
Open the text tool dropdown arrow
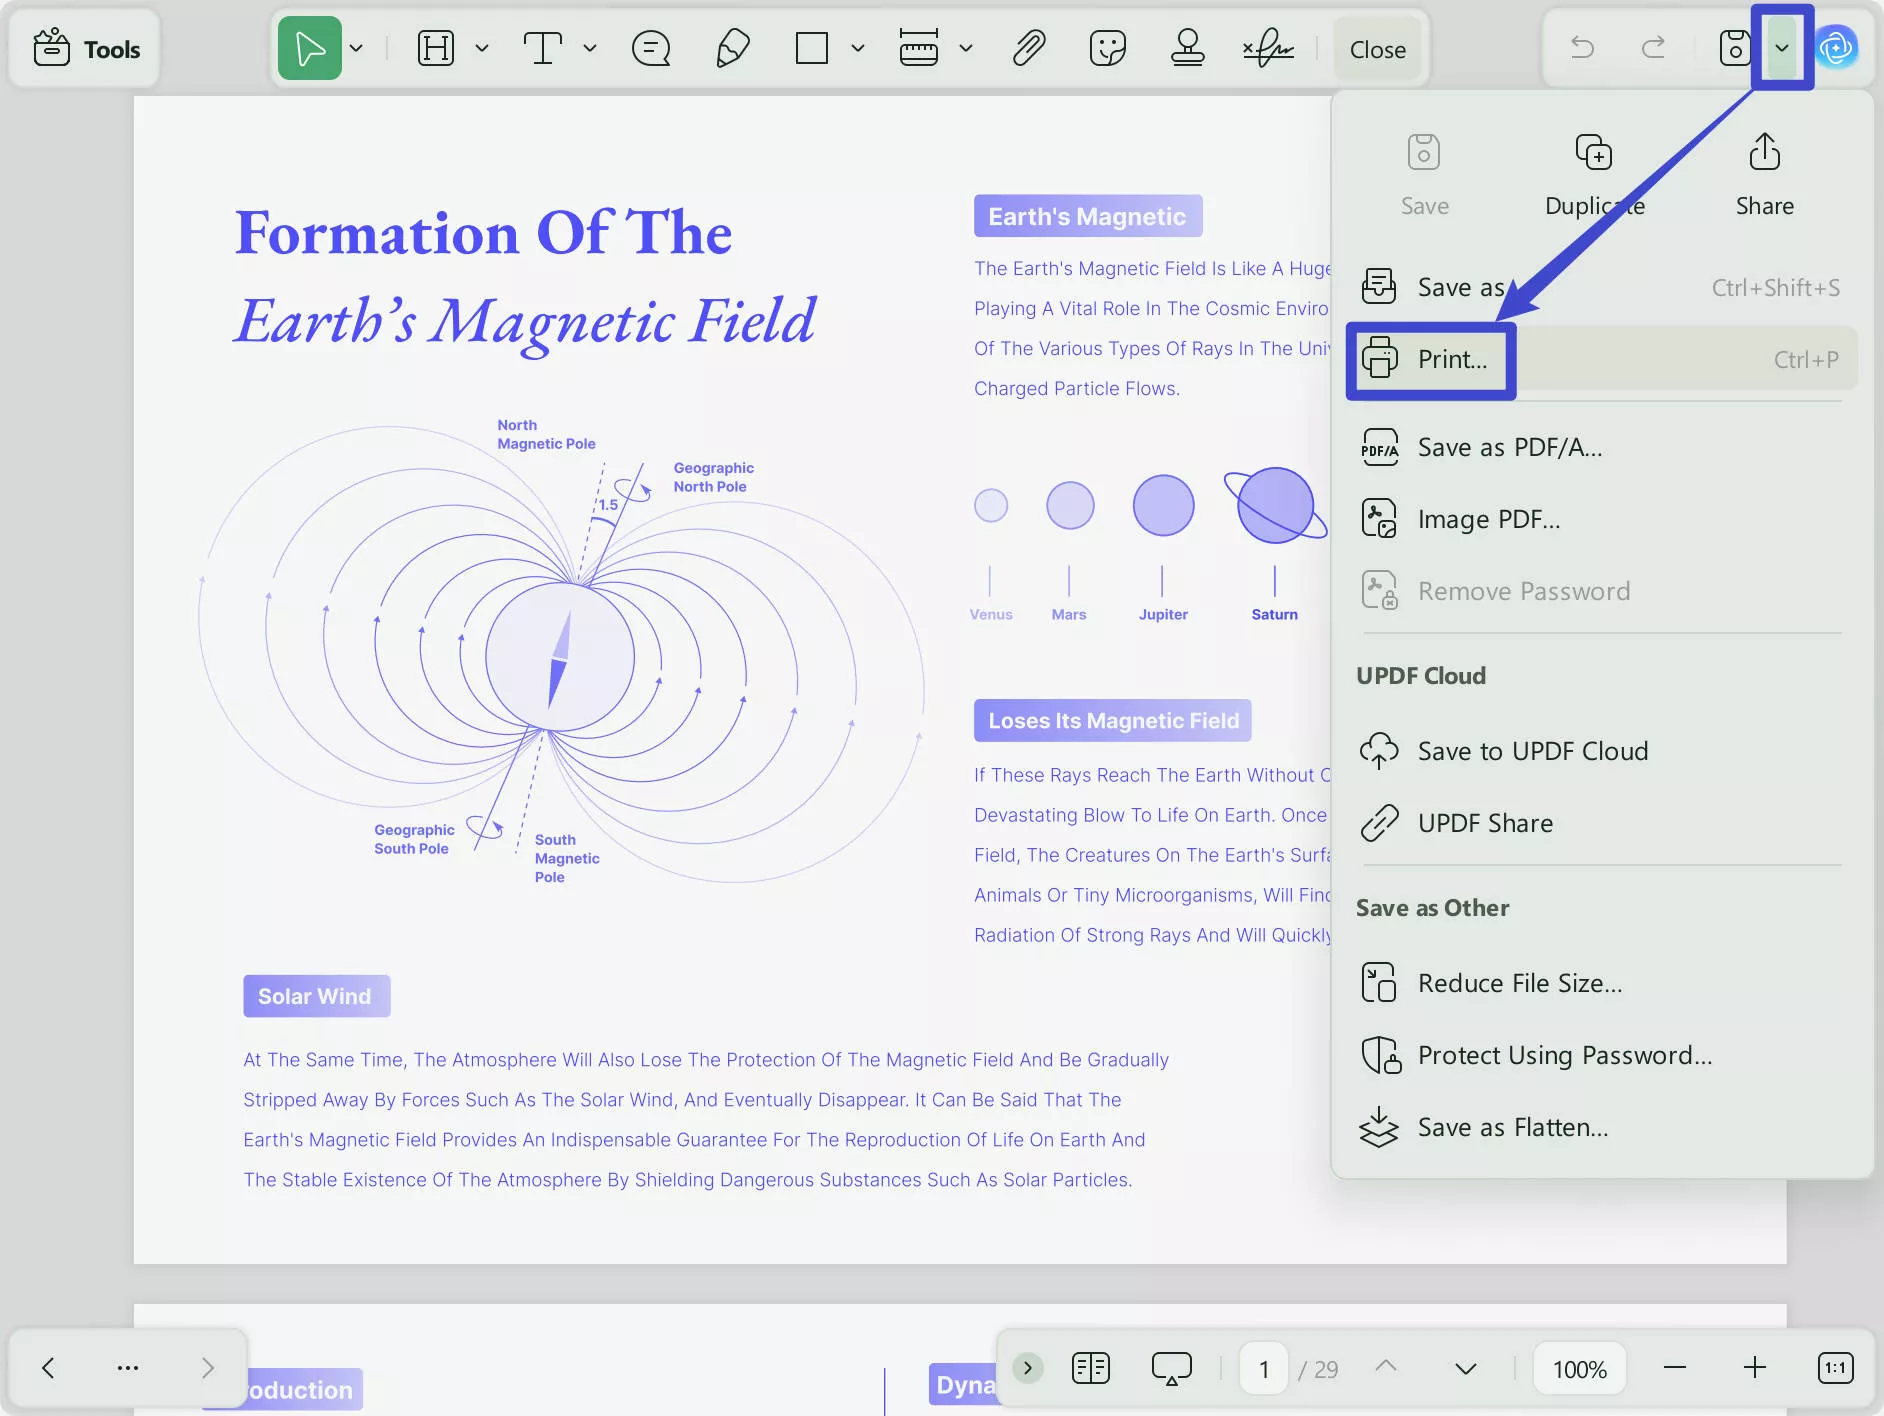589,48
